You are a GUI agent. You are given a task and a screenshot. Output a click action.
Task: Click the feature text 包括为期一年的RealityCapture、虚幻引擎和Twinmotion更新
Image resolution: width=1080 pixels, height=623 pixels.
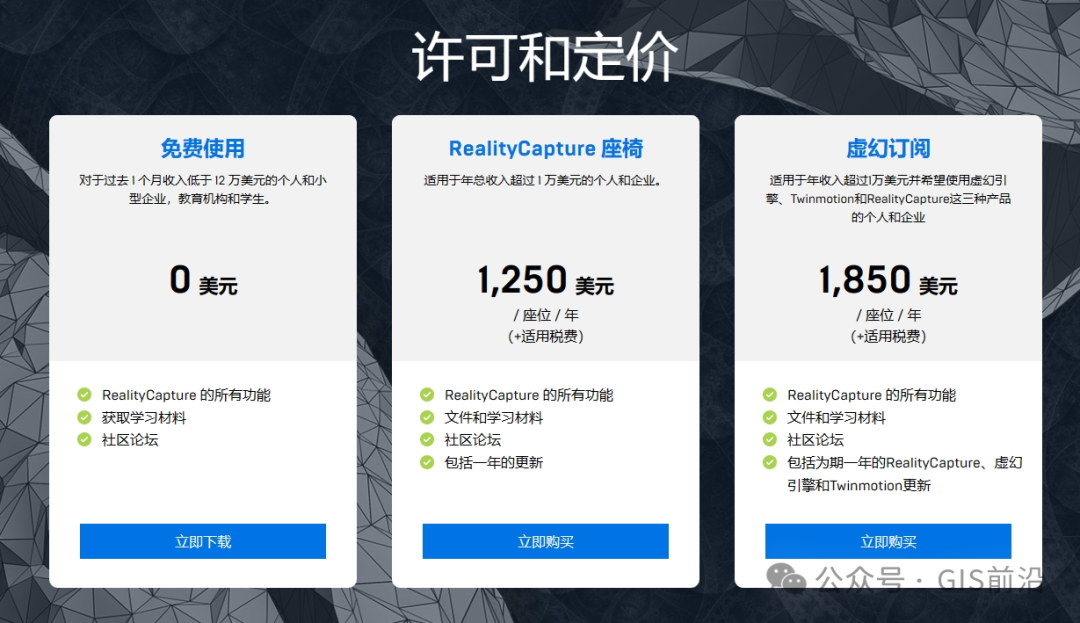coord(904,474)
